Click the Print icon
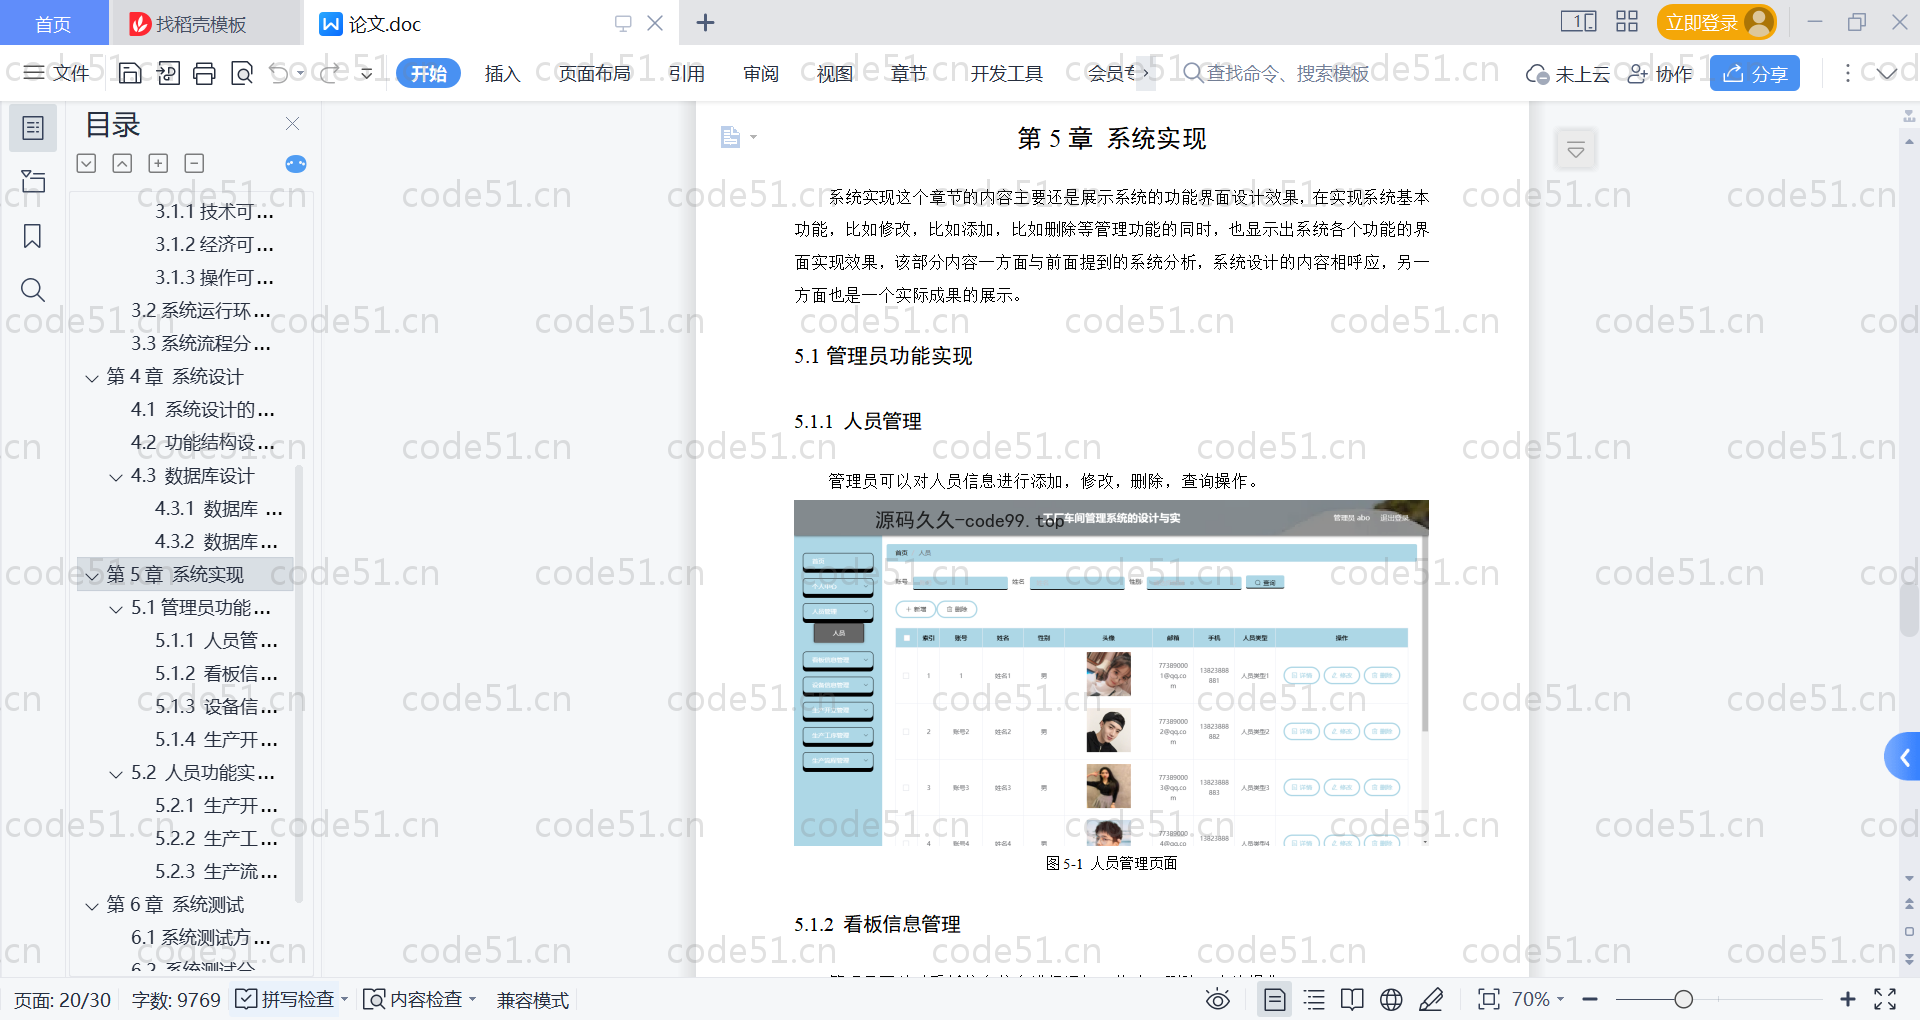The image size is (1920, 1020). click(204, 73)
